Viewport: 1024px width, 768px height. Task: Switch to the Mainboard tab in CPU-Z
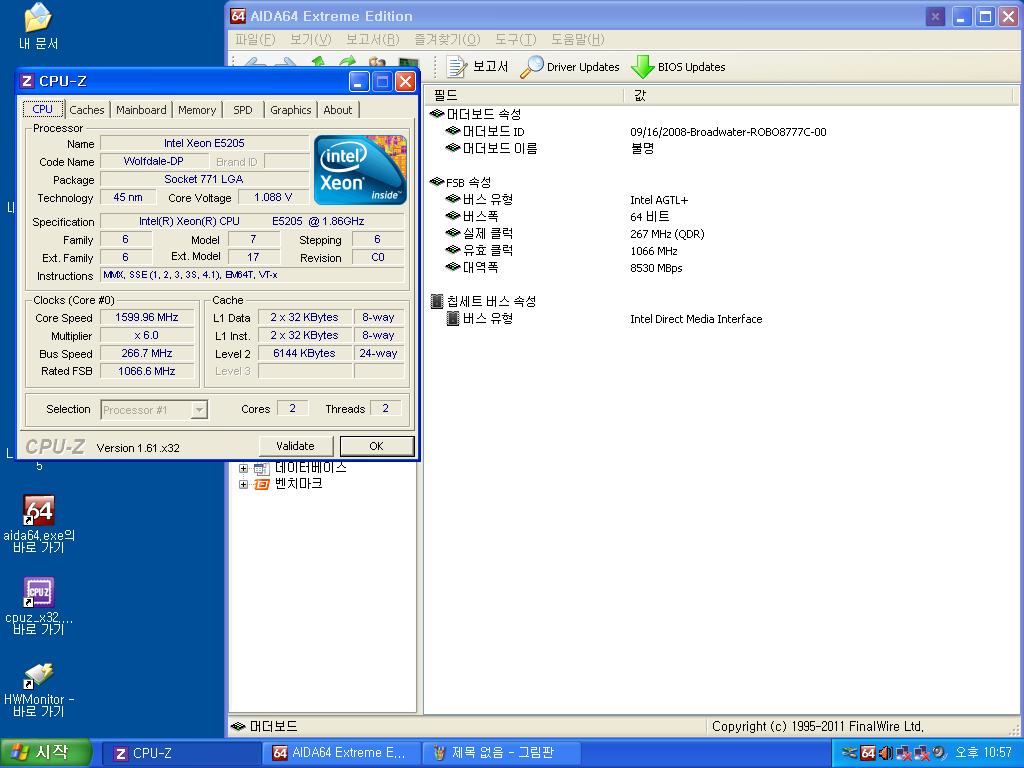(141, 110)
